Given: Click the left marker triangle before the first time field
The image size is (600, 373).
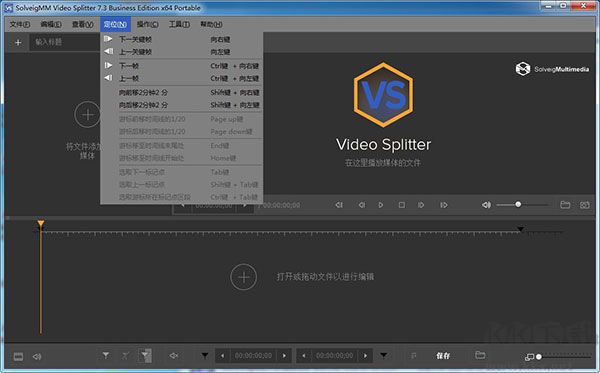Looking at the screenshot, I should point(205,356).
